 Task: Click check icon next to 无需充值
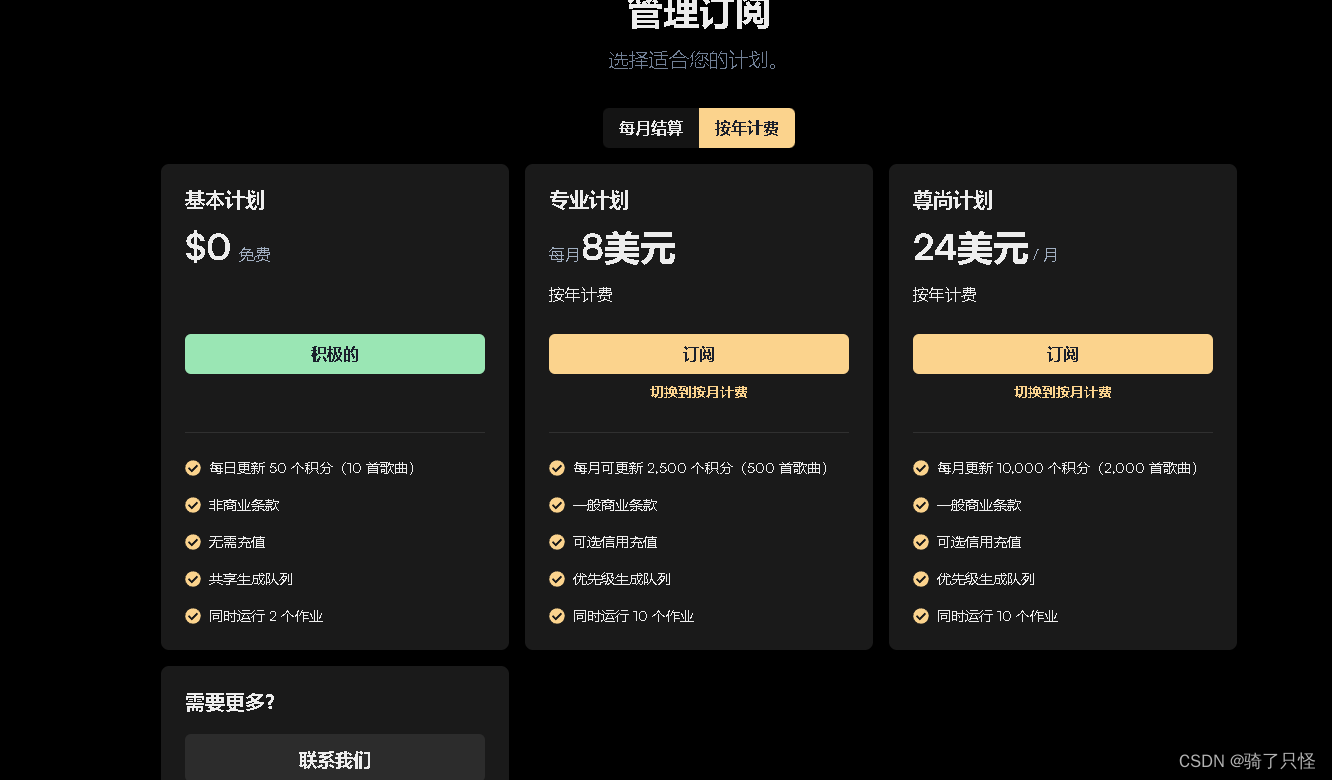(193, 542)
